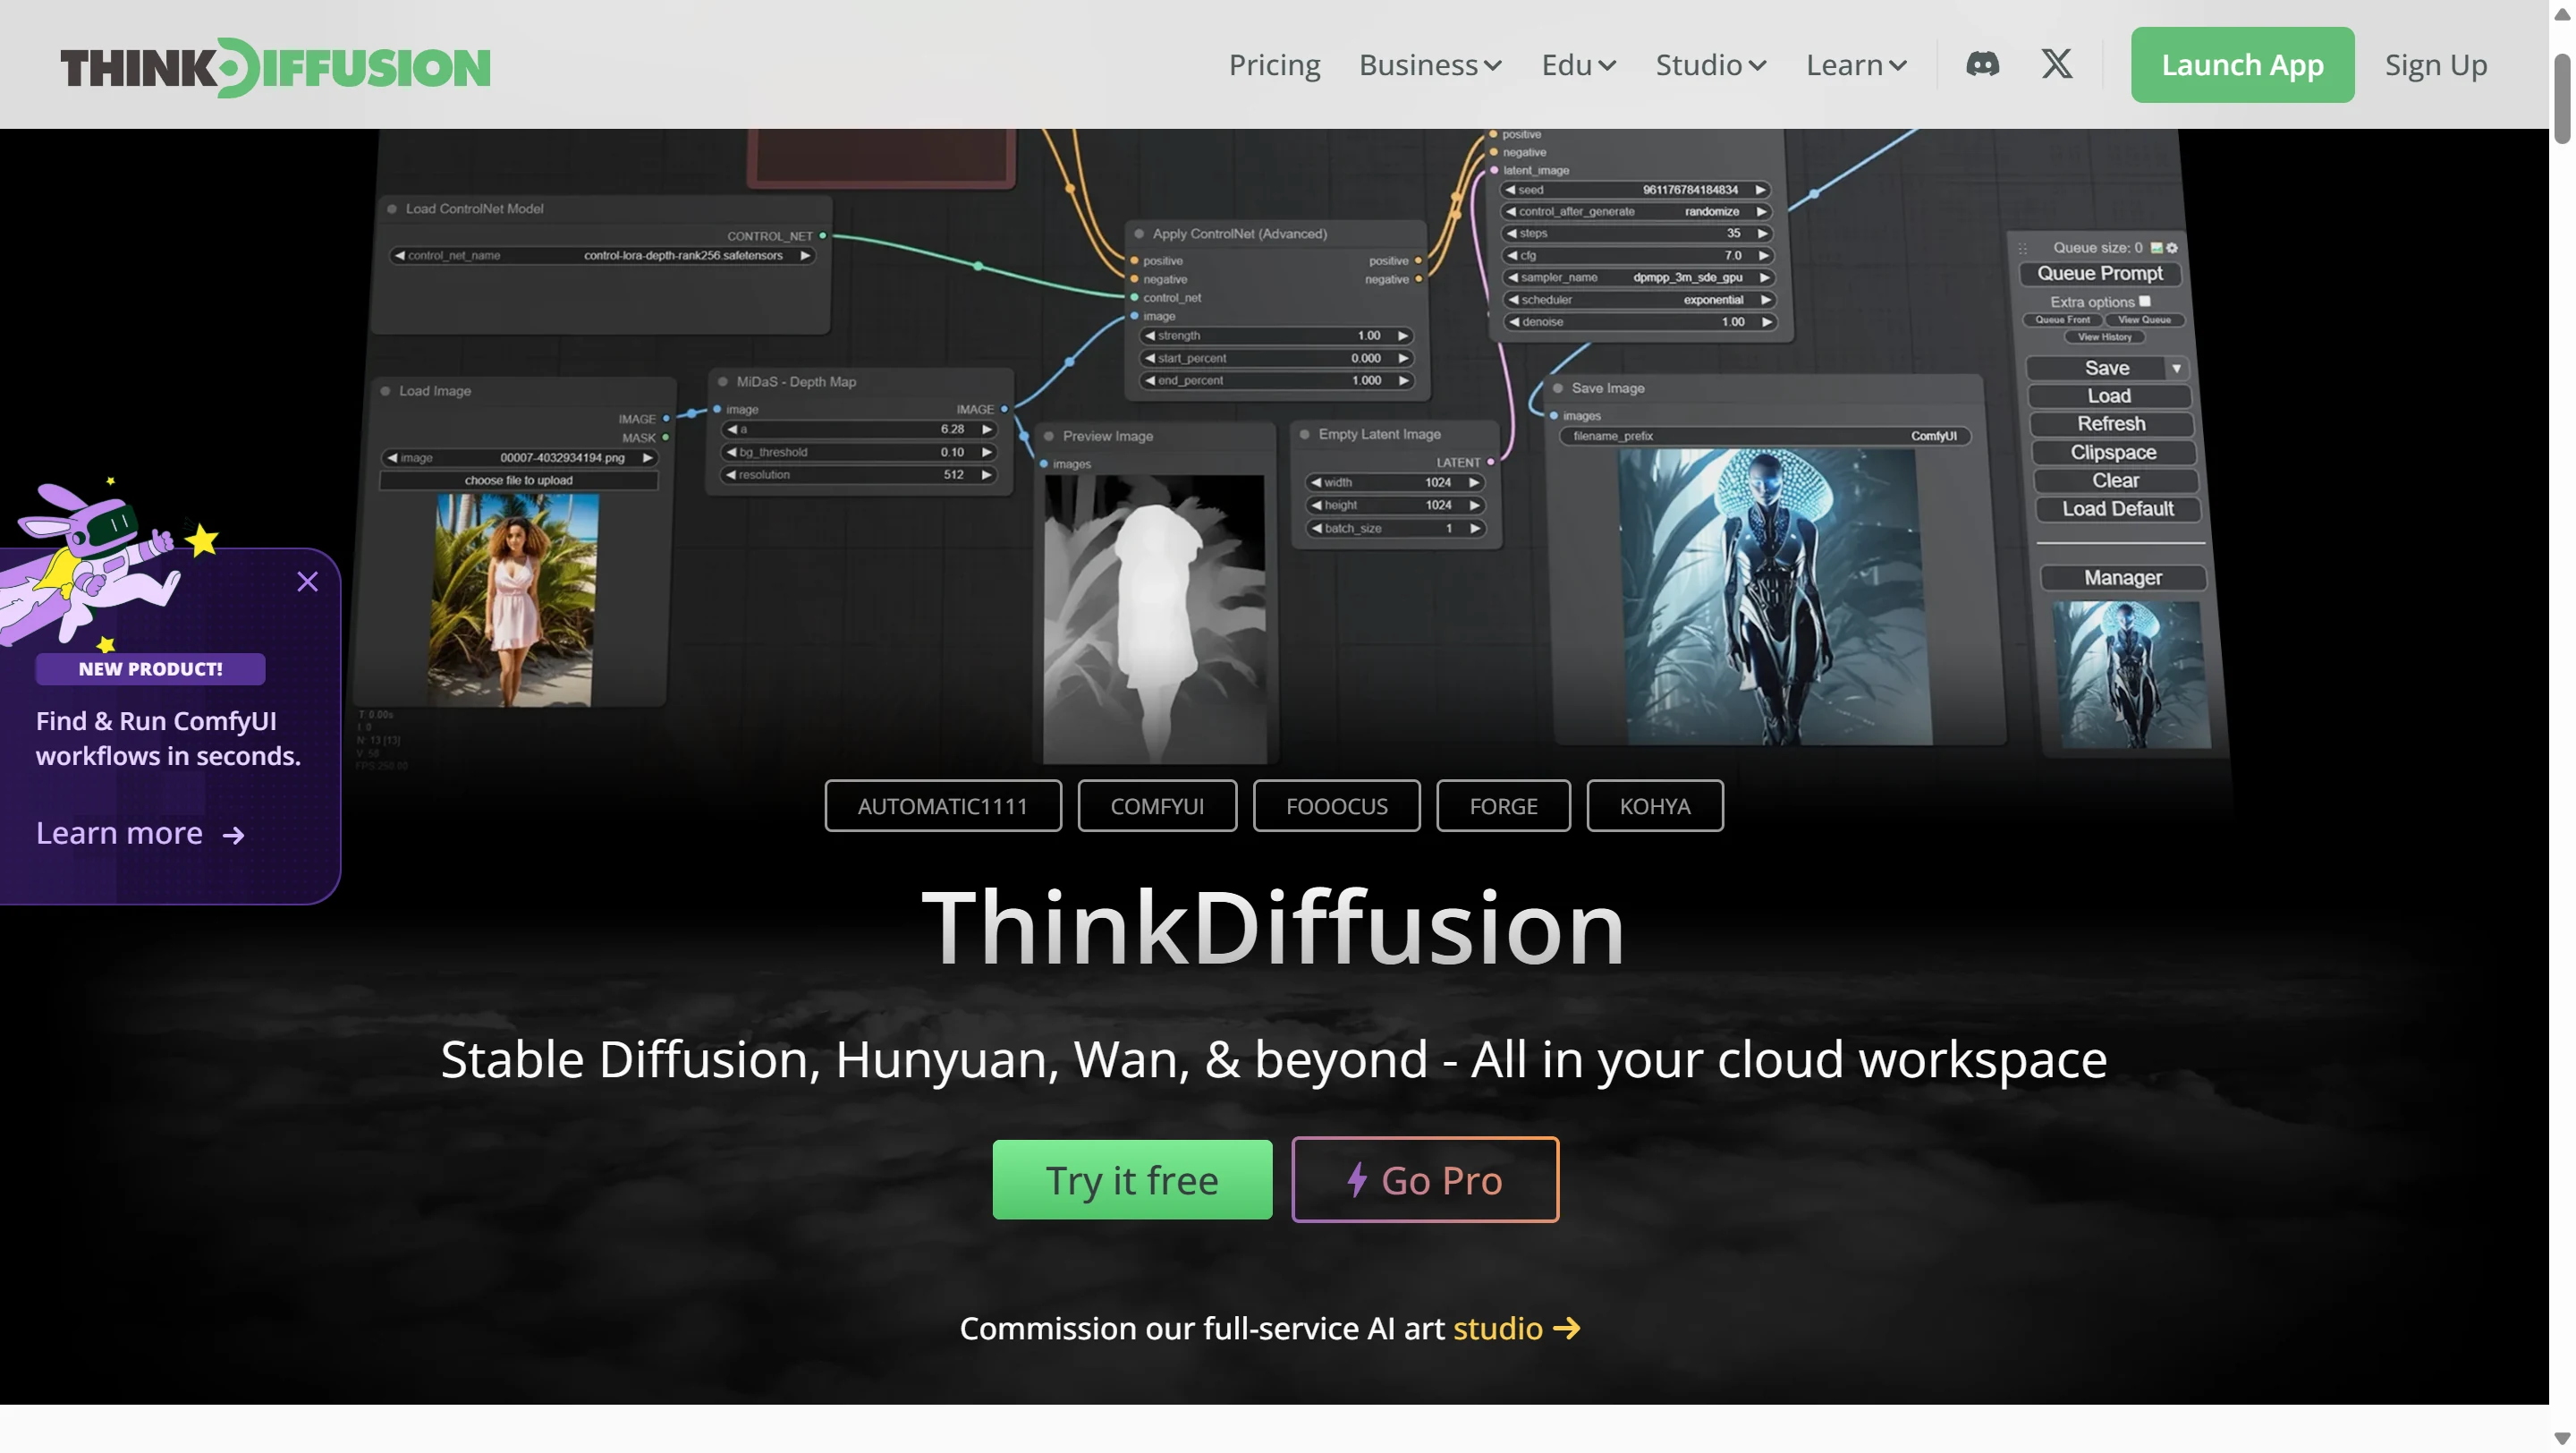Select the AUTOMATIC1111 tab
Image resolution: width=2576 pixels, height=1453 pixels.
coord(942,805)
